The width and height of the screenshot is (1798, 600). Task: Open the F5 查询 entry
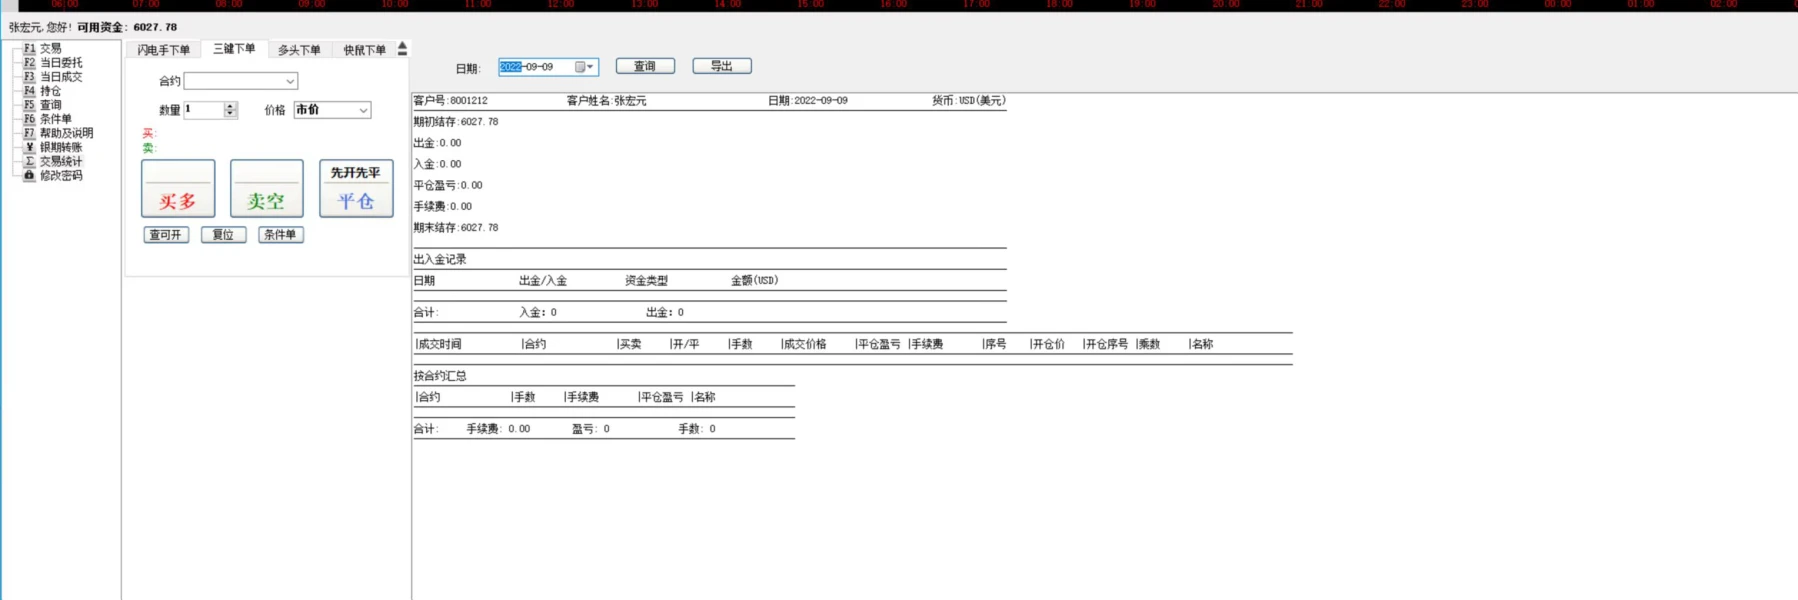[42, 104]
